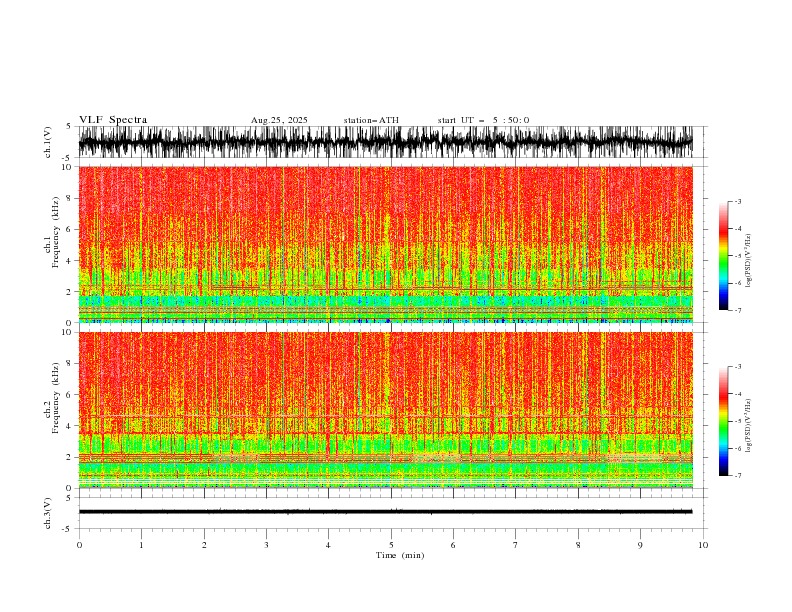This screenshot has width=792, height=612.
Task: Click the ch.1 colorbar "log(PSD)" label
Action: pyautogui.click(x=748, y=261)
